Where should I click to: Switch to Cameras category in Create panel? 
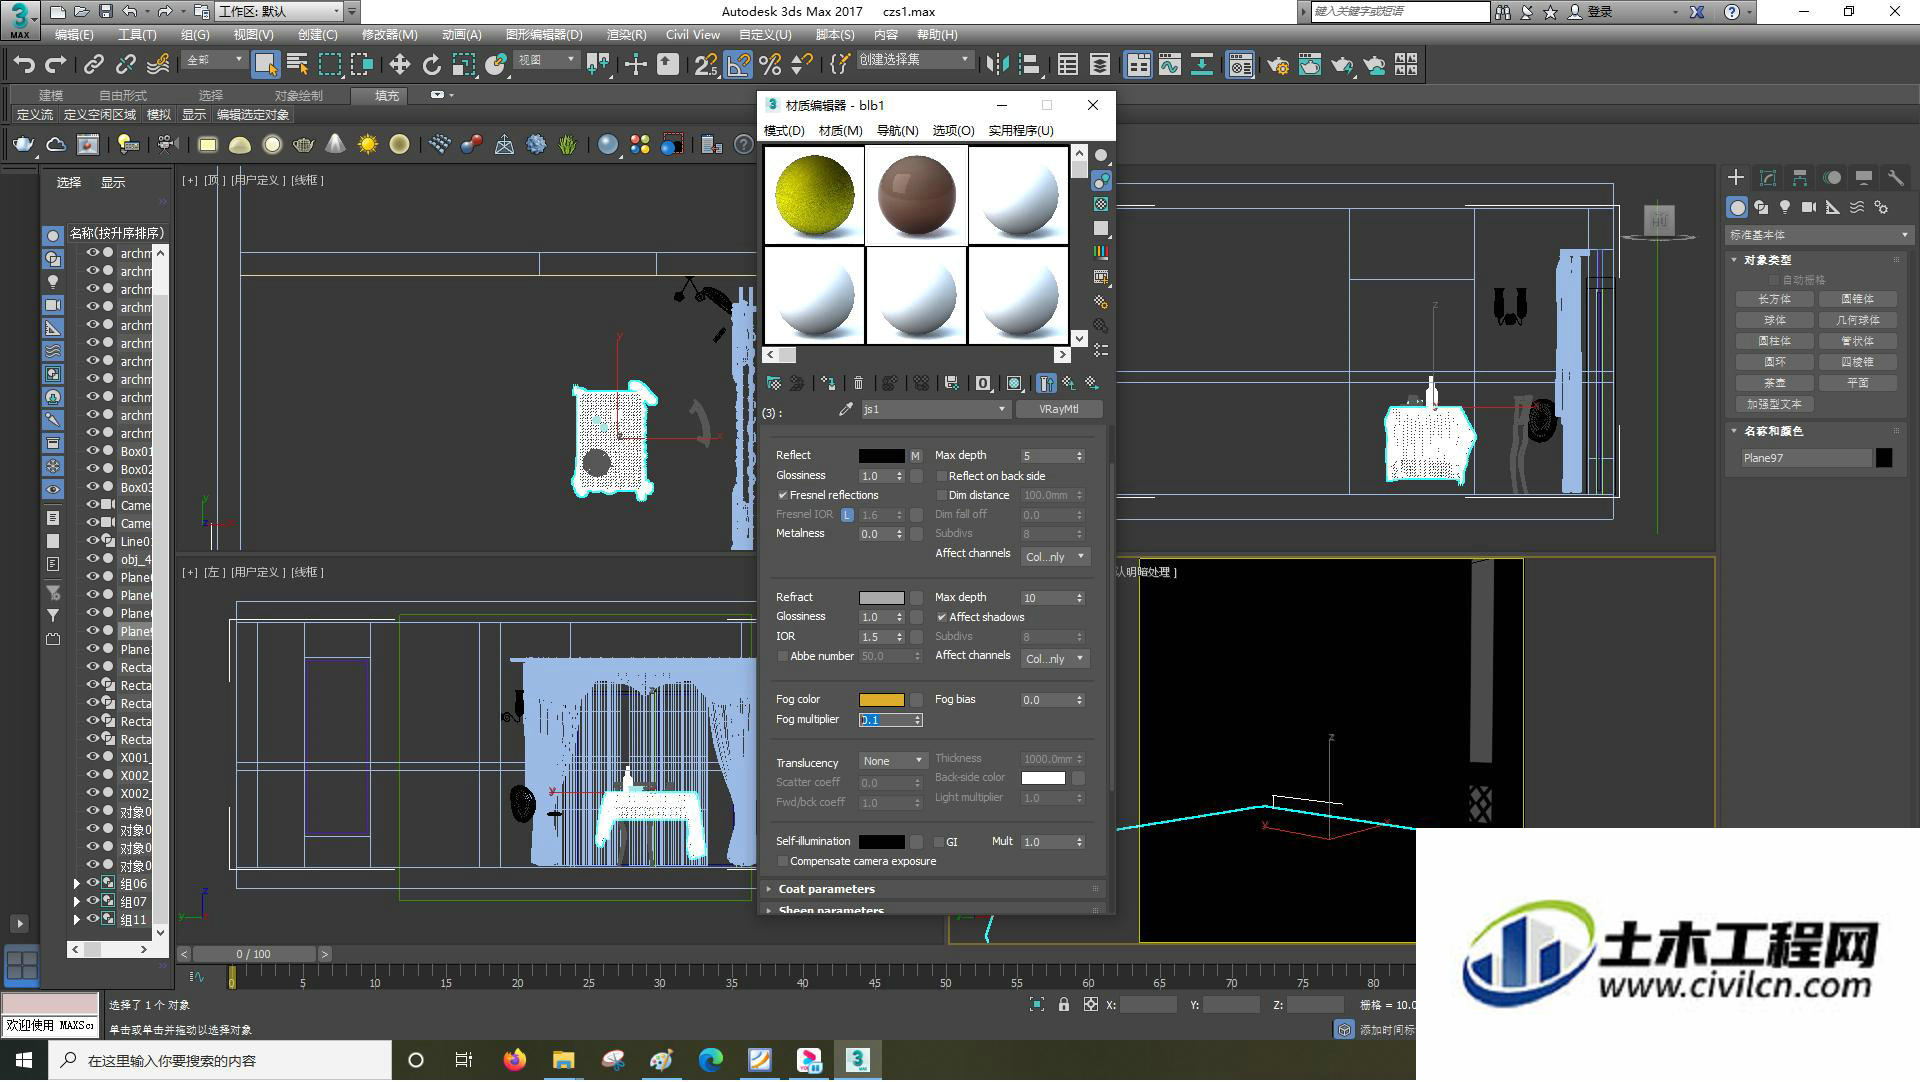(x=1809, y=207)
